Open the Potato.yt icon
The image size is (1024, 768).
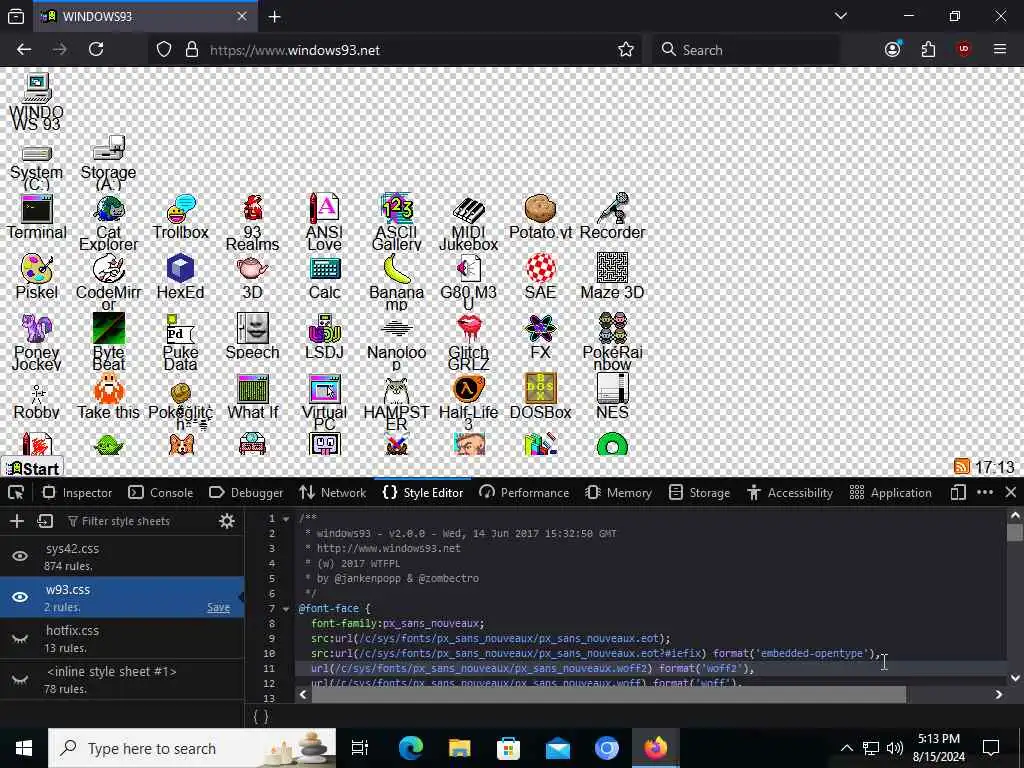[x=540, y=217]
